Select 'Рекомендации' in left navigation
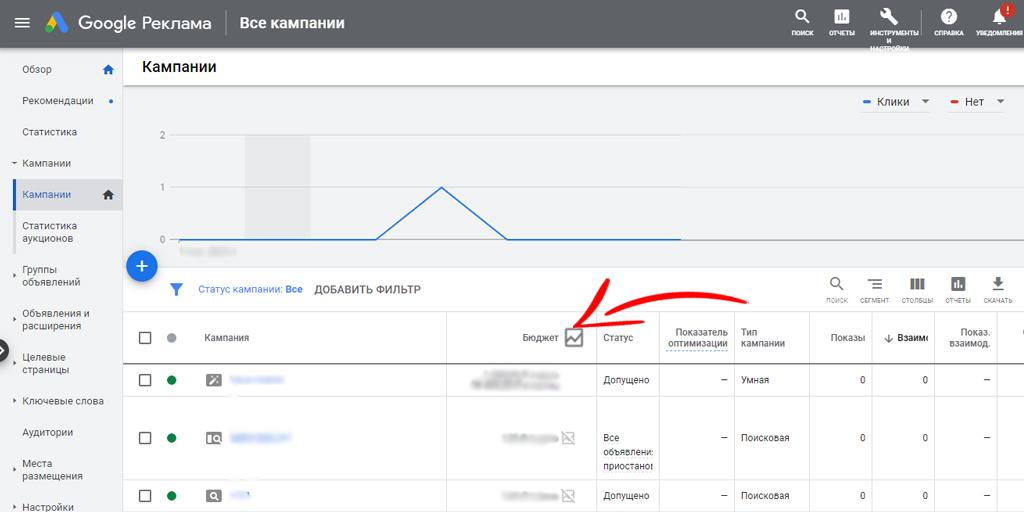The image size is (1024, 512). coord(58,101)
